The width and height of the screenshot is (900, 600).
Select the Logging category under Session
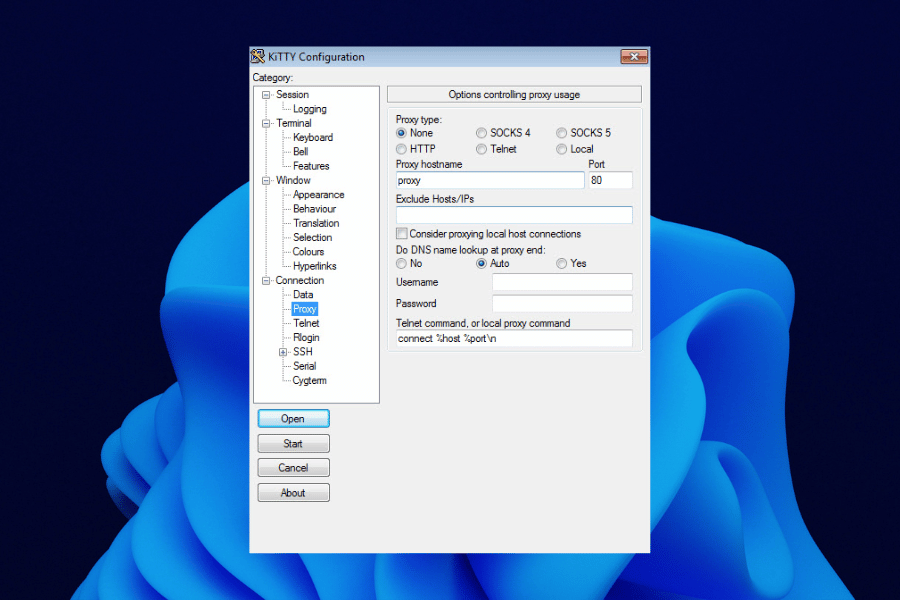click(x=311, y=108)
